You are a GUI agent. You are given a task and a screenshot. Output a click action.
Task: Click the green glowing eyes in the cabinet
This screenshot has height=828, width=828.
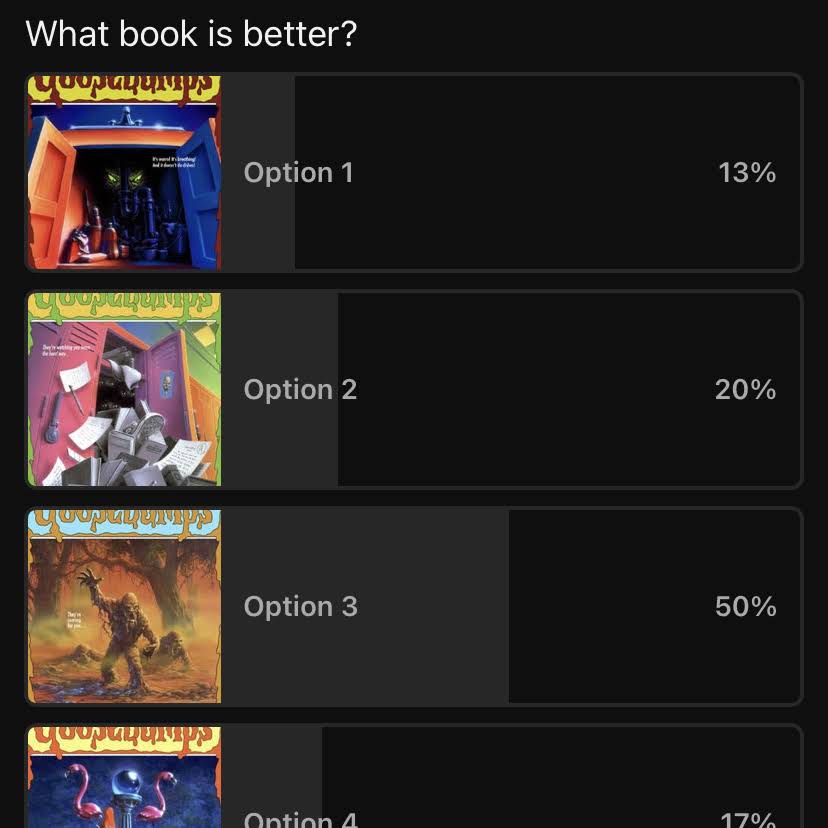pyautogui.click(x=125, y=179)
